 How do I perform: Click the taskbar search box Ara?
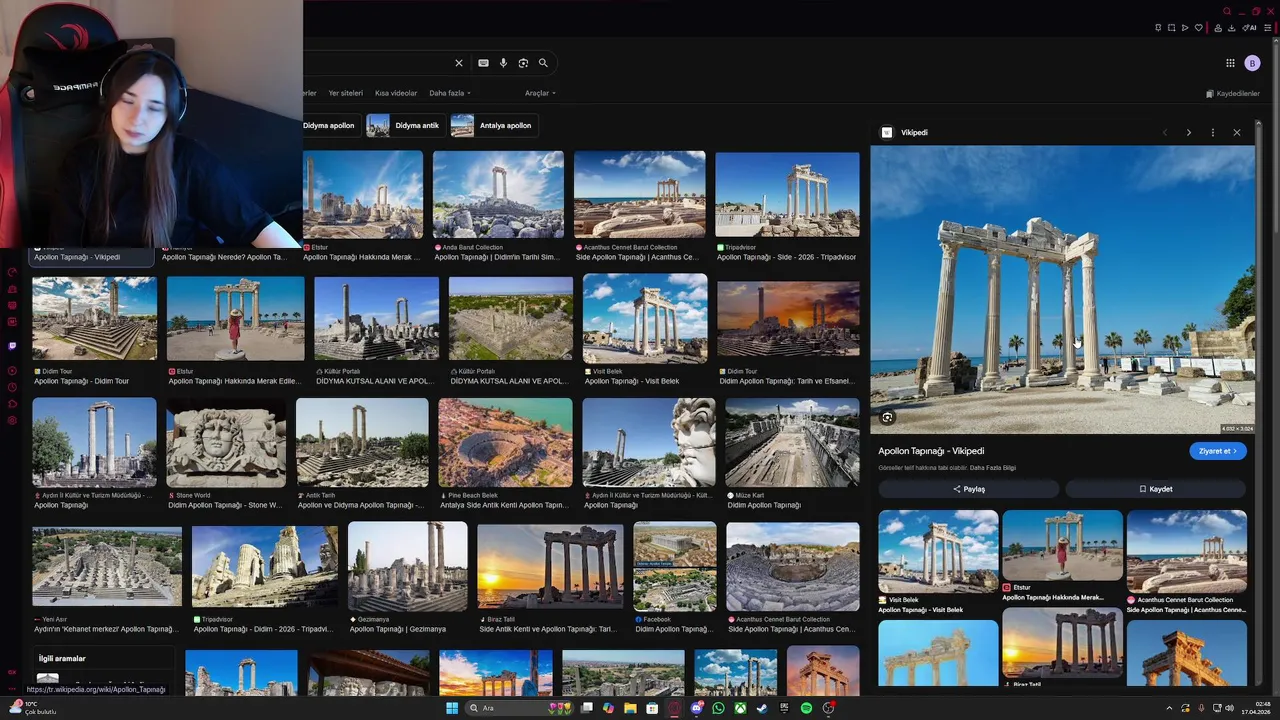(x=520, y=708)
